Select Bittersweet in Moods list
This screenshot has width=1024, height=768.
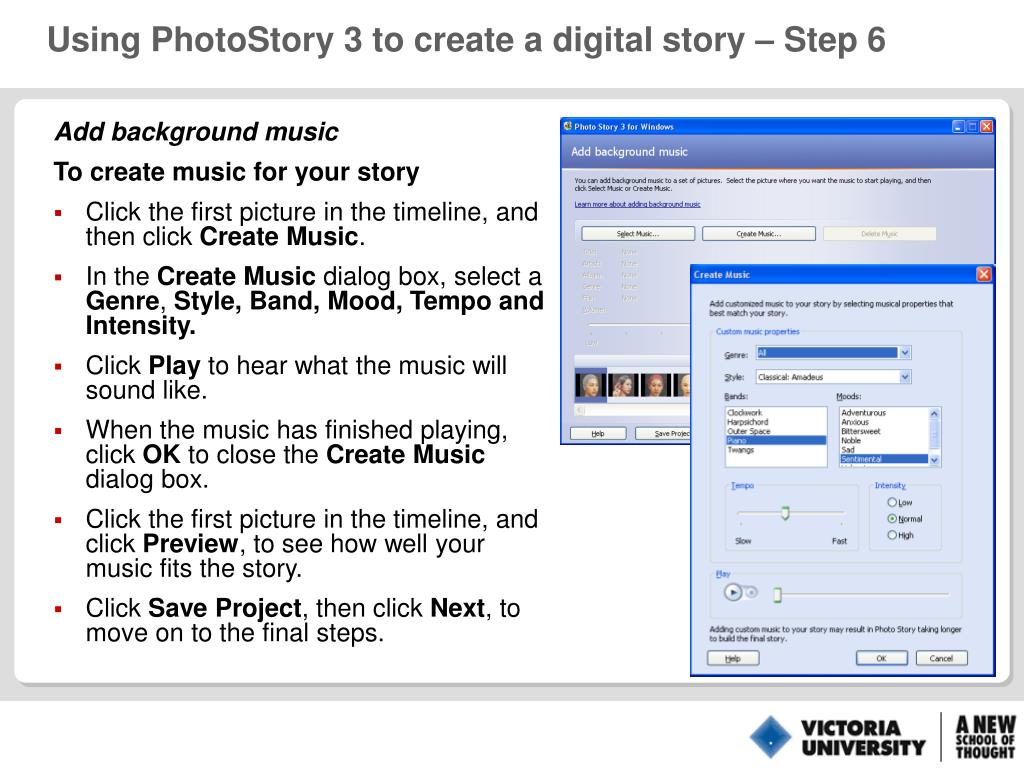884,431
